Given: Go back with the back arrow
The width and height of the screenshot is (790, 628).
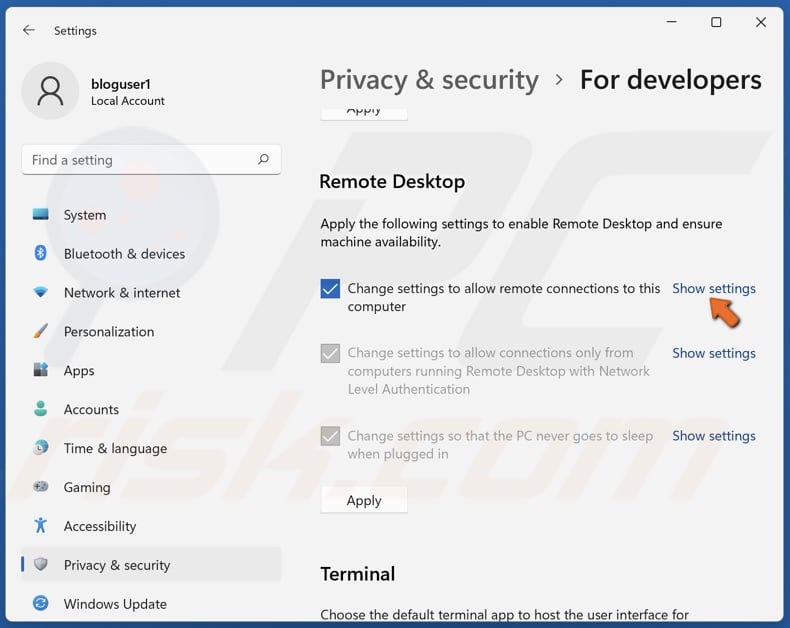Looking at the screenshot, I should [x=29, y=31].
